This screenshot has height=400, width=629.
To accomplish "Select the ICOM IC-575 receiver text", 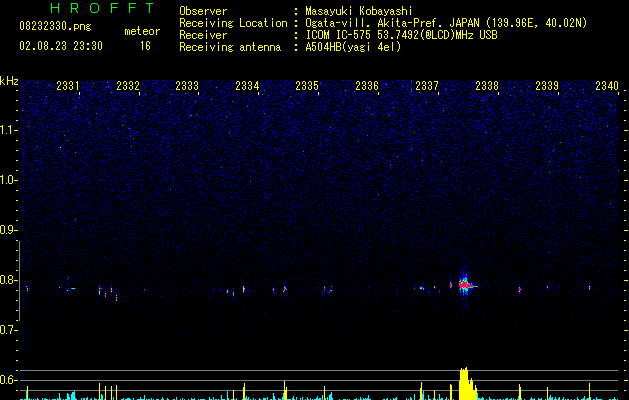I will click(401, 35).
